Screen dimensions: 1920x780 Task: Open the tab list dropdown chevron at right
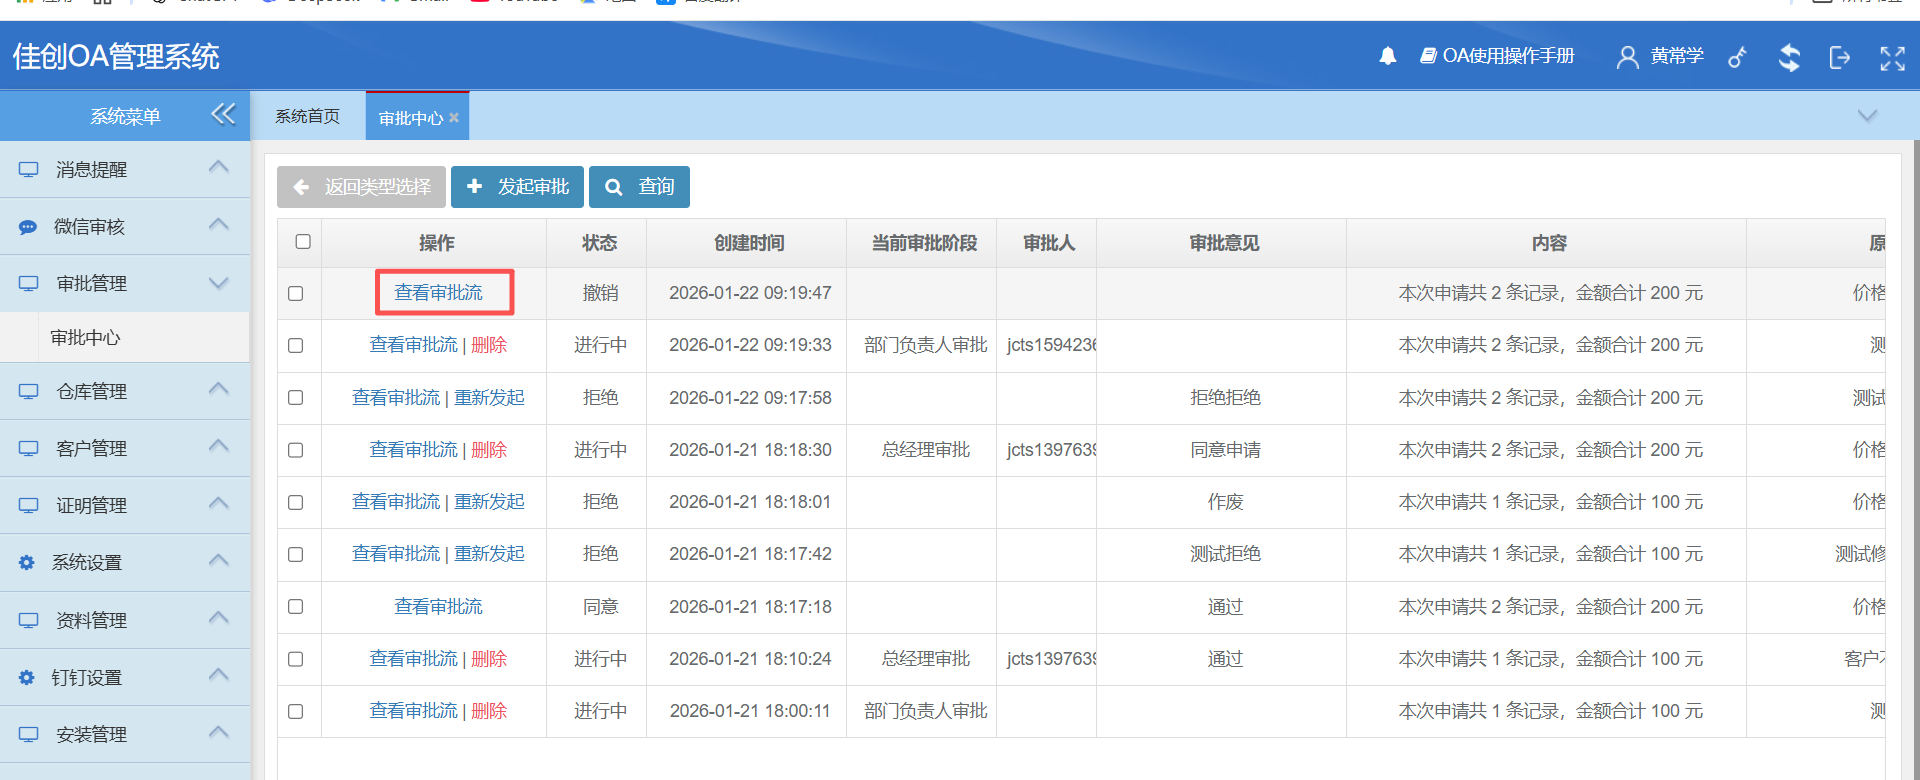(1867, 116)
